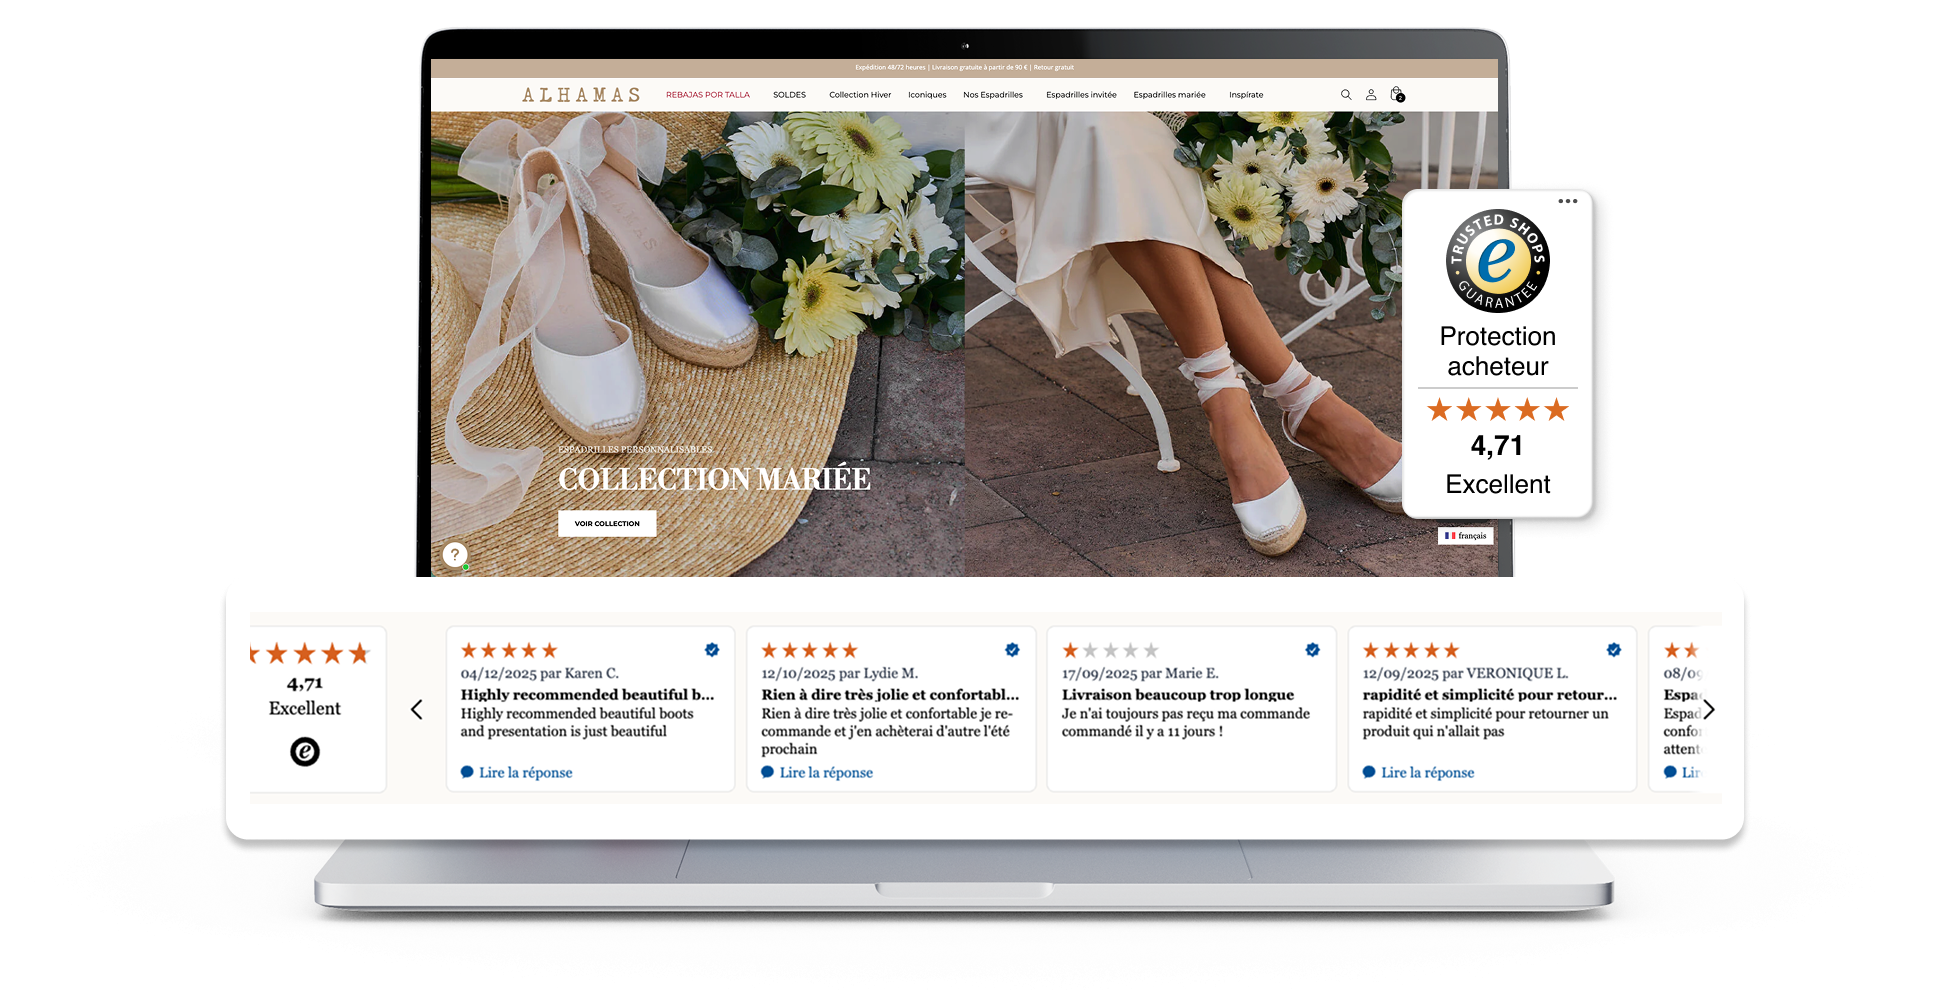Click the five-star rating in trust badge
The height and width of the screenshot is (991, 1933).
1497,410
